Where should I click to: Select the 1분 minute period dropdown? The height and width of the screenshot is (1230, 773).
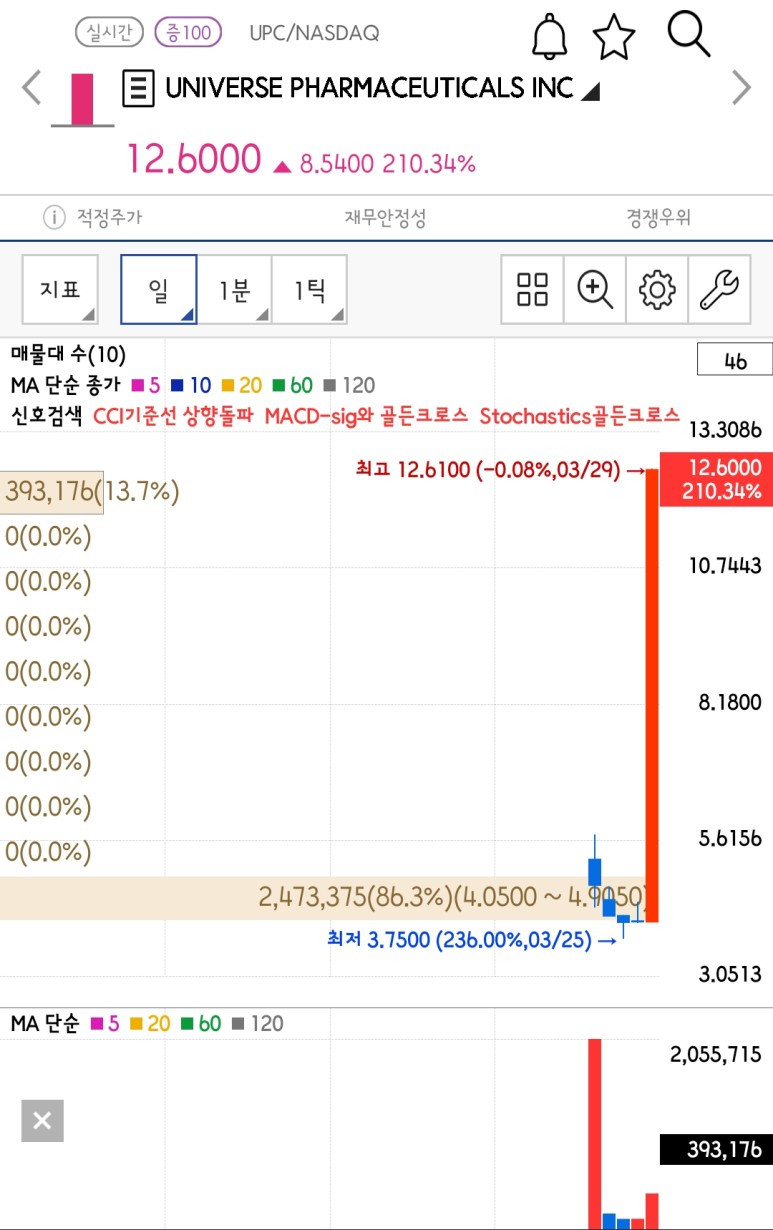tap(234, 289)
